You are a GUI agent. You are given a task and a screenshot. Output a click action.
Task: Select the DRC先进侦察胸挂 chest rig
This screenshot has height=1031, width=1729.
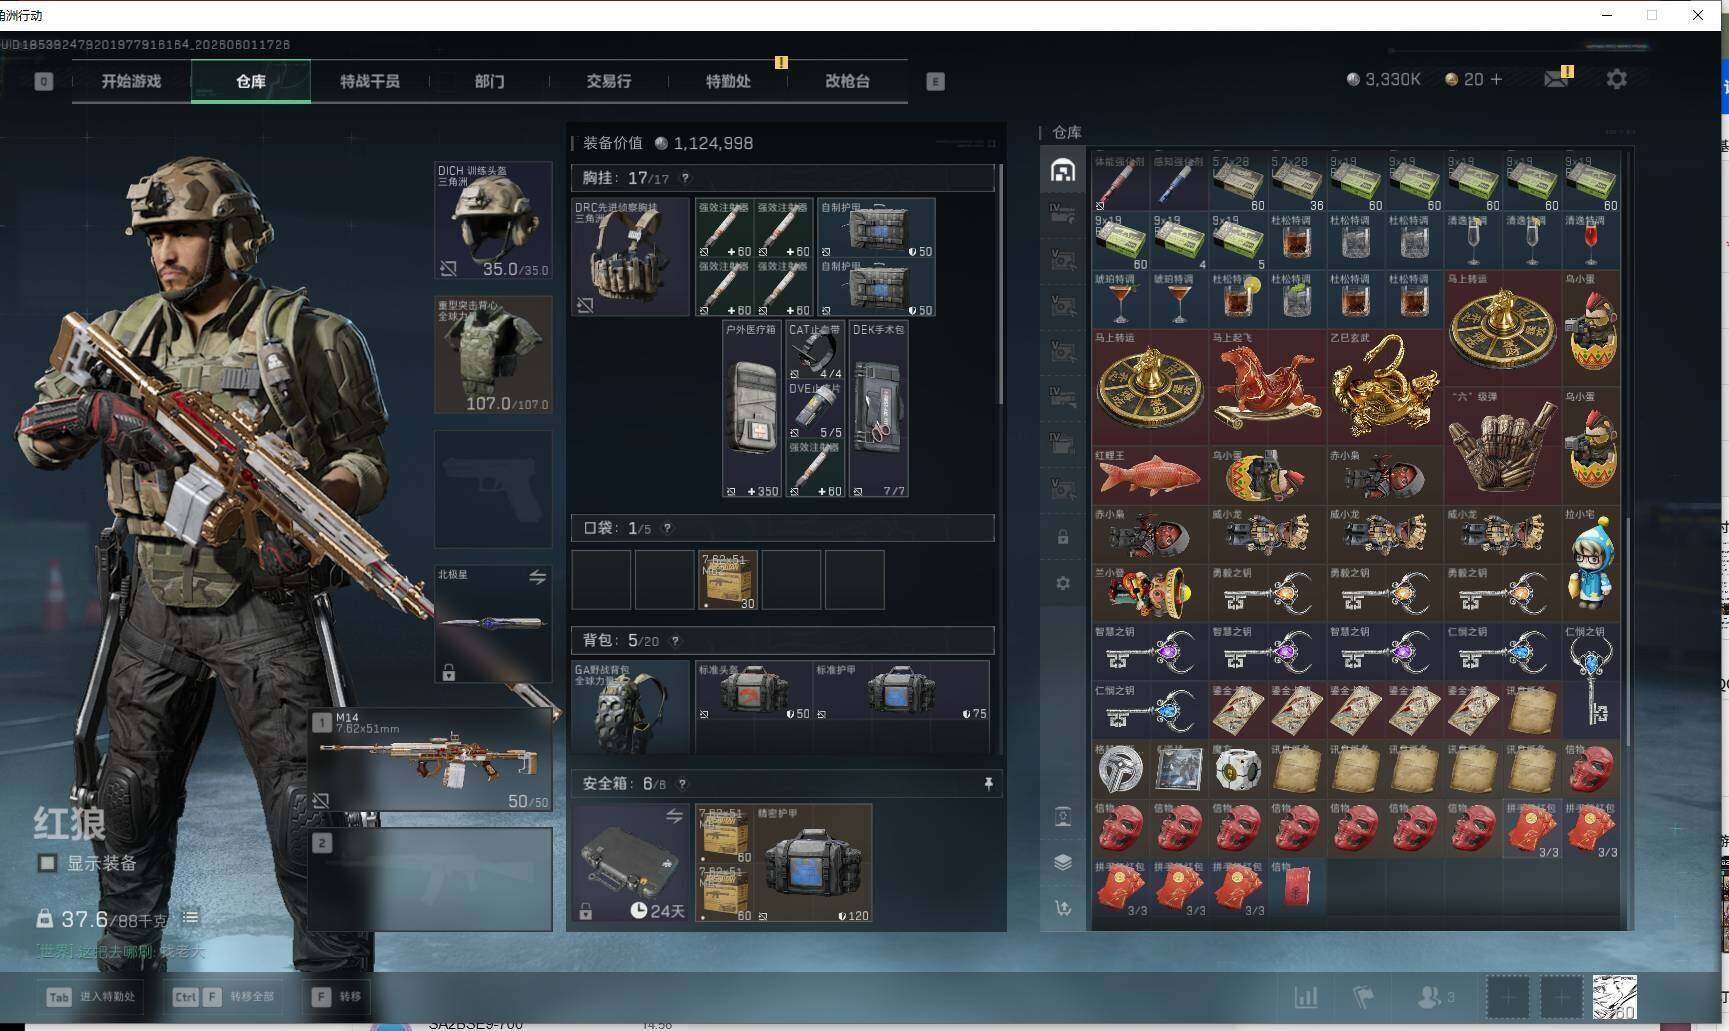[630, 257]
